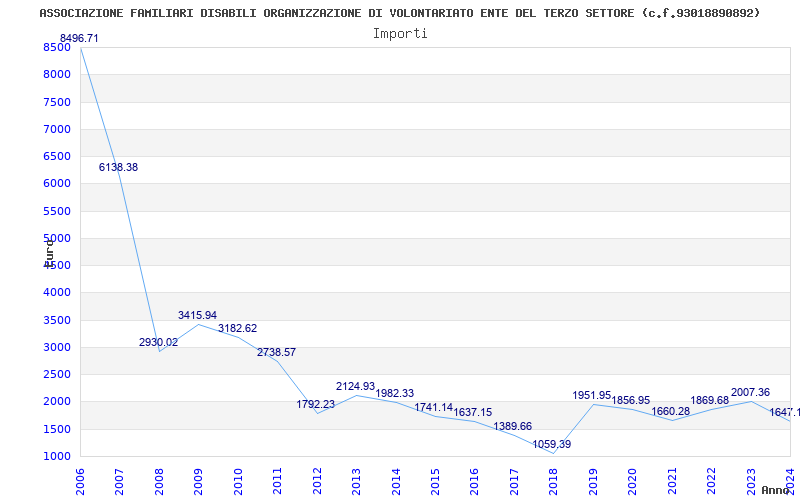This screenshot has height=500, width=800.
Task: Click the 1660.28 value label
Action: [670, 411]
